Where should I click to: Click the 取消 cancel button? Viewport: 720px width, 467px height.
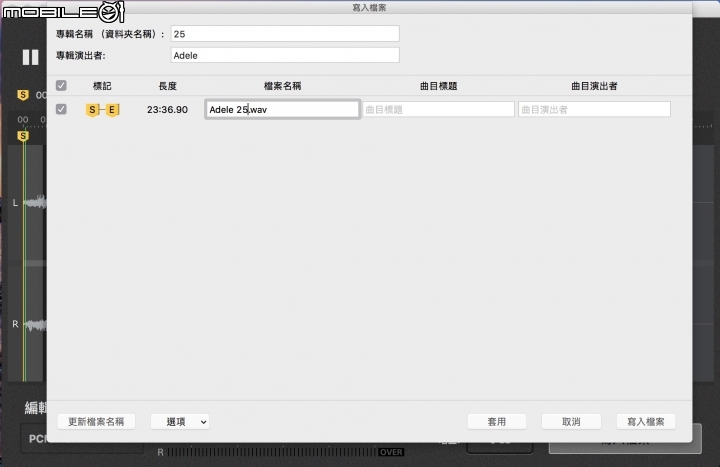click(571, 422)
